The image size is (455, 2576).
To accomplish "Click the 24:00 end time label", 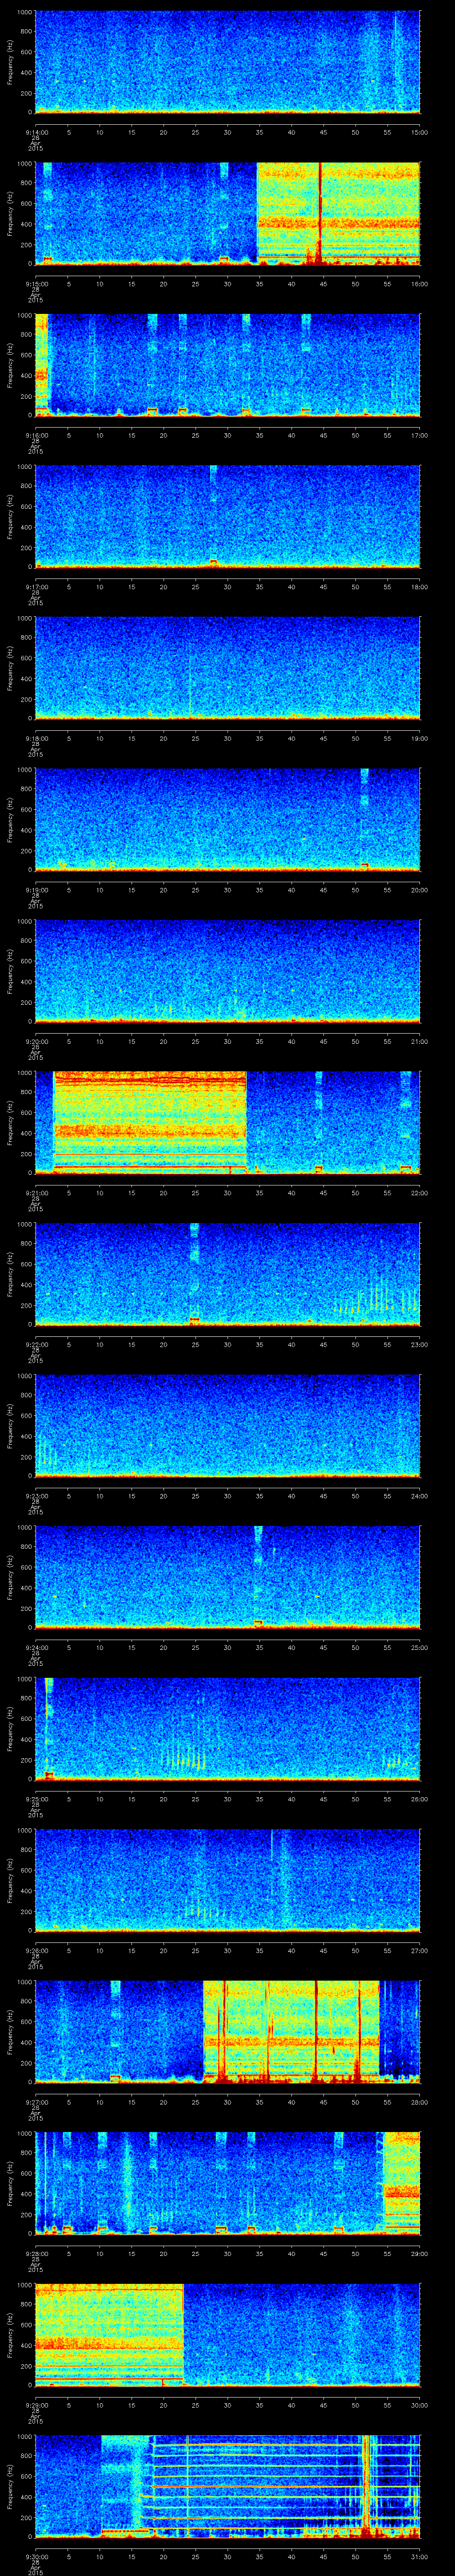I will click(420, 1496).
